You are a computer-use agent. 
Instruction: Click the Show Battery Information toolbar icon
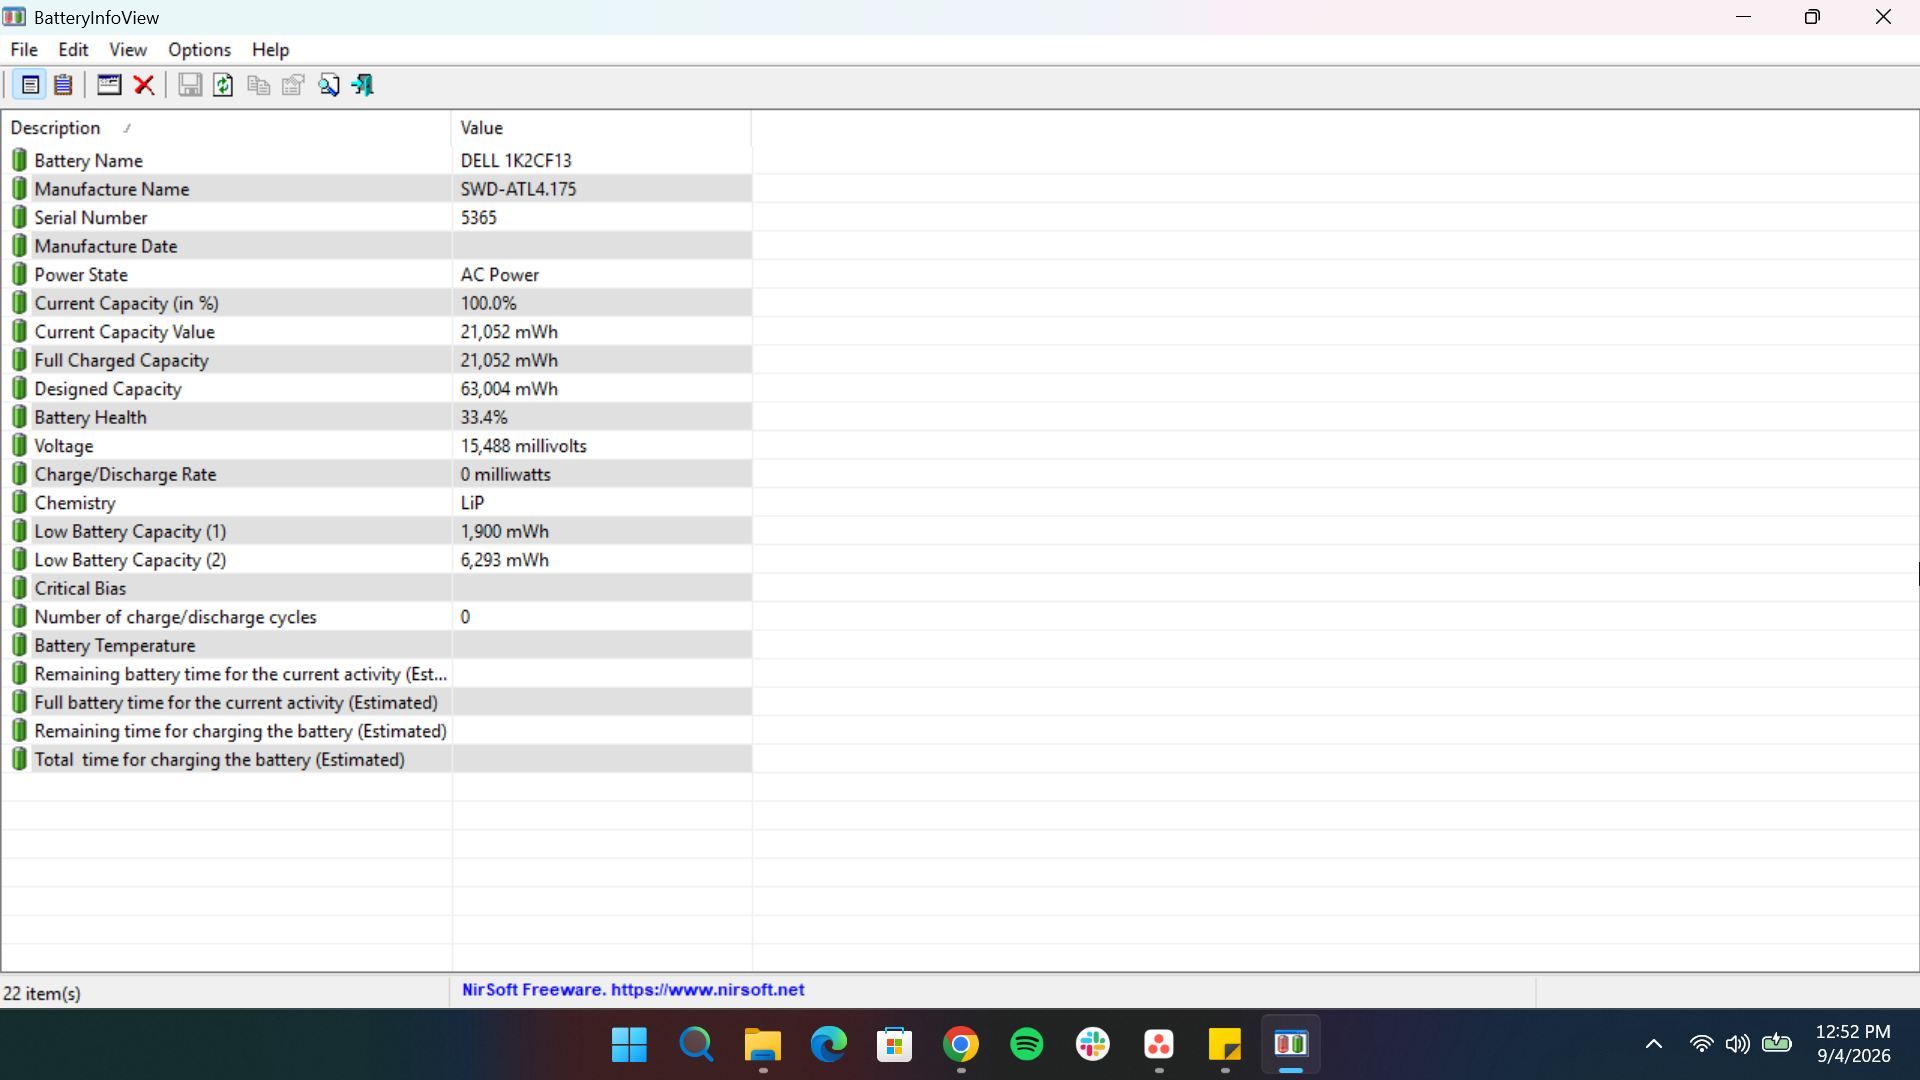[30, 85]
